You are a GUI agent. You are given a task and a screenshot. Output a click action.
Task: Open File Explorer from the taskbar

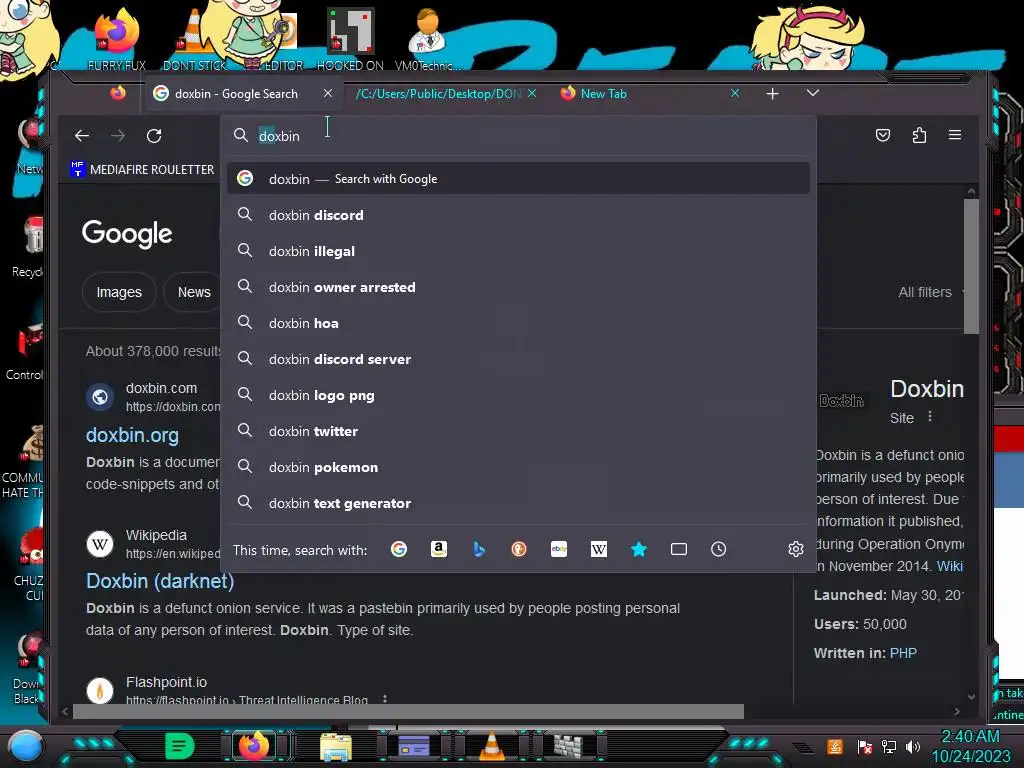point(336,746)
